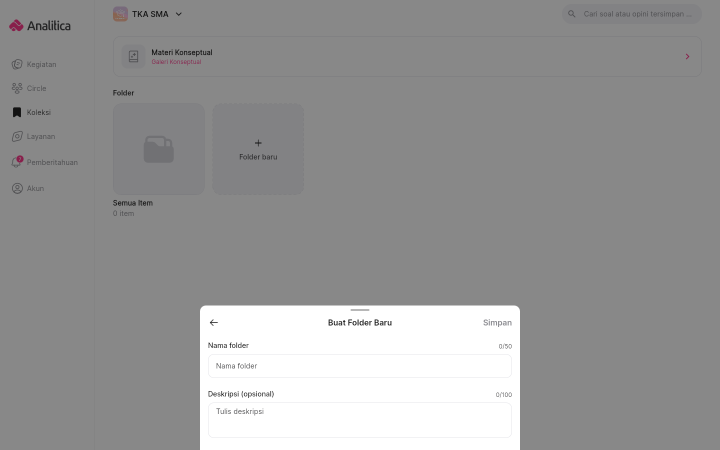Click the plus icon on Folder baru

[258, 143]
